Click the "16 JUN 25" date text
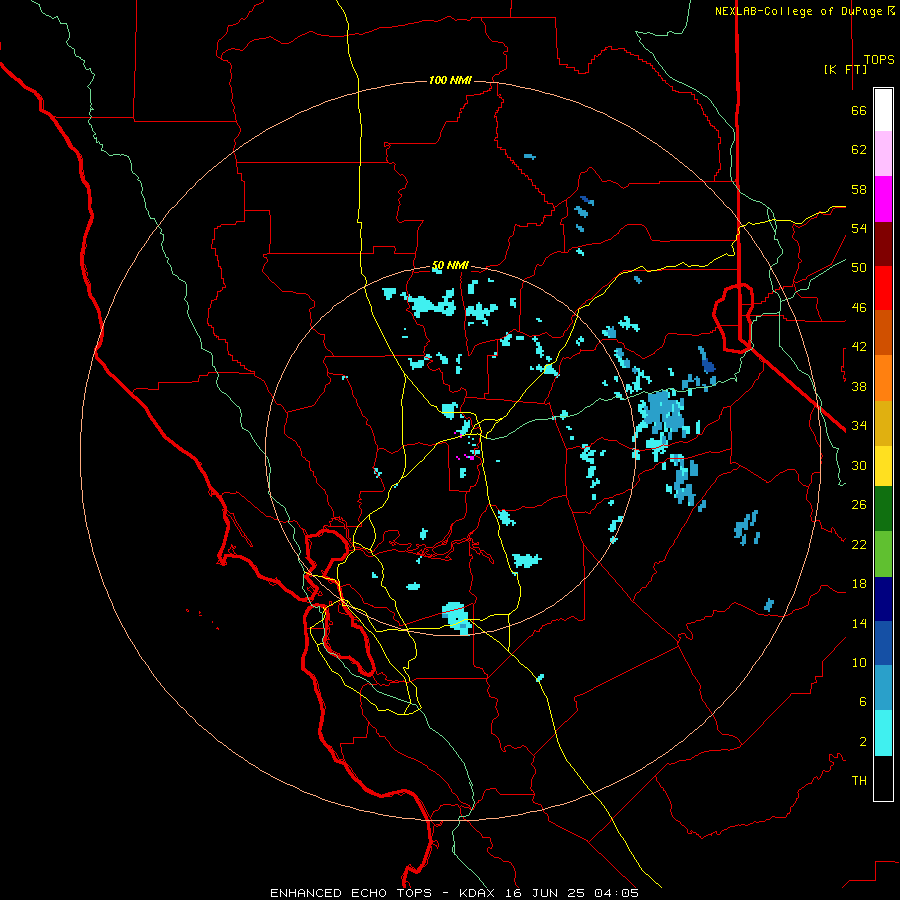 [x=545, y=893]
